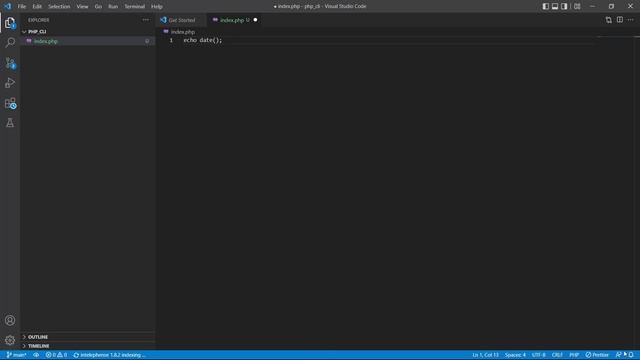The image size is (640, 360).
Task: Toggle bottom panel layout button
Action: [x=555, y=6]
